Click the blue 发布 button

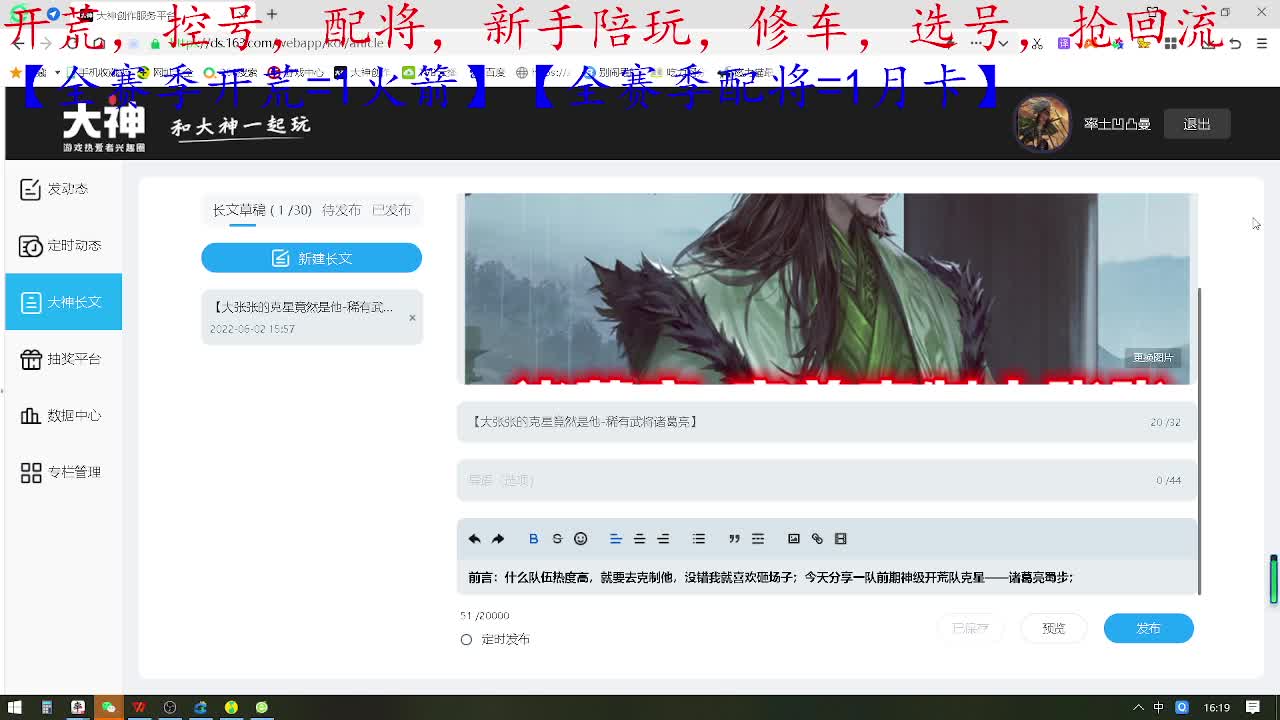tap(1148, 628)
